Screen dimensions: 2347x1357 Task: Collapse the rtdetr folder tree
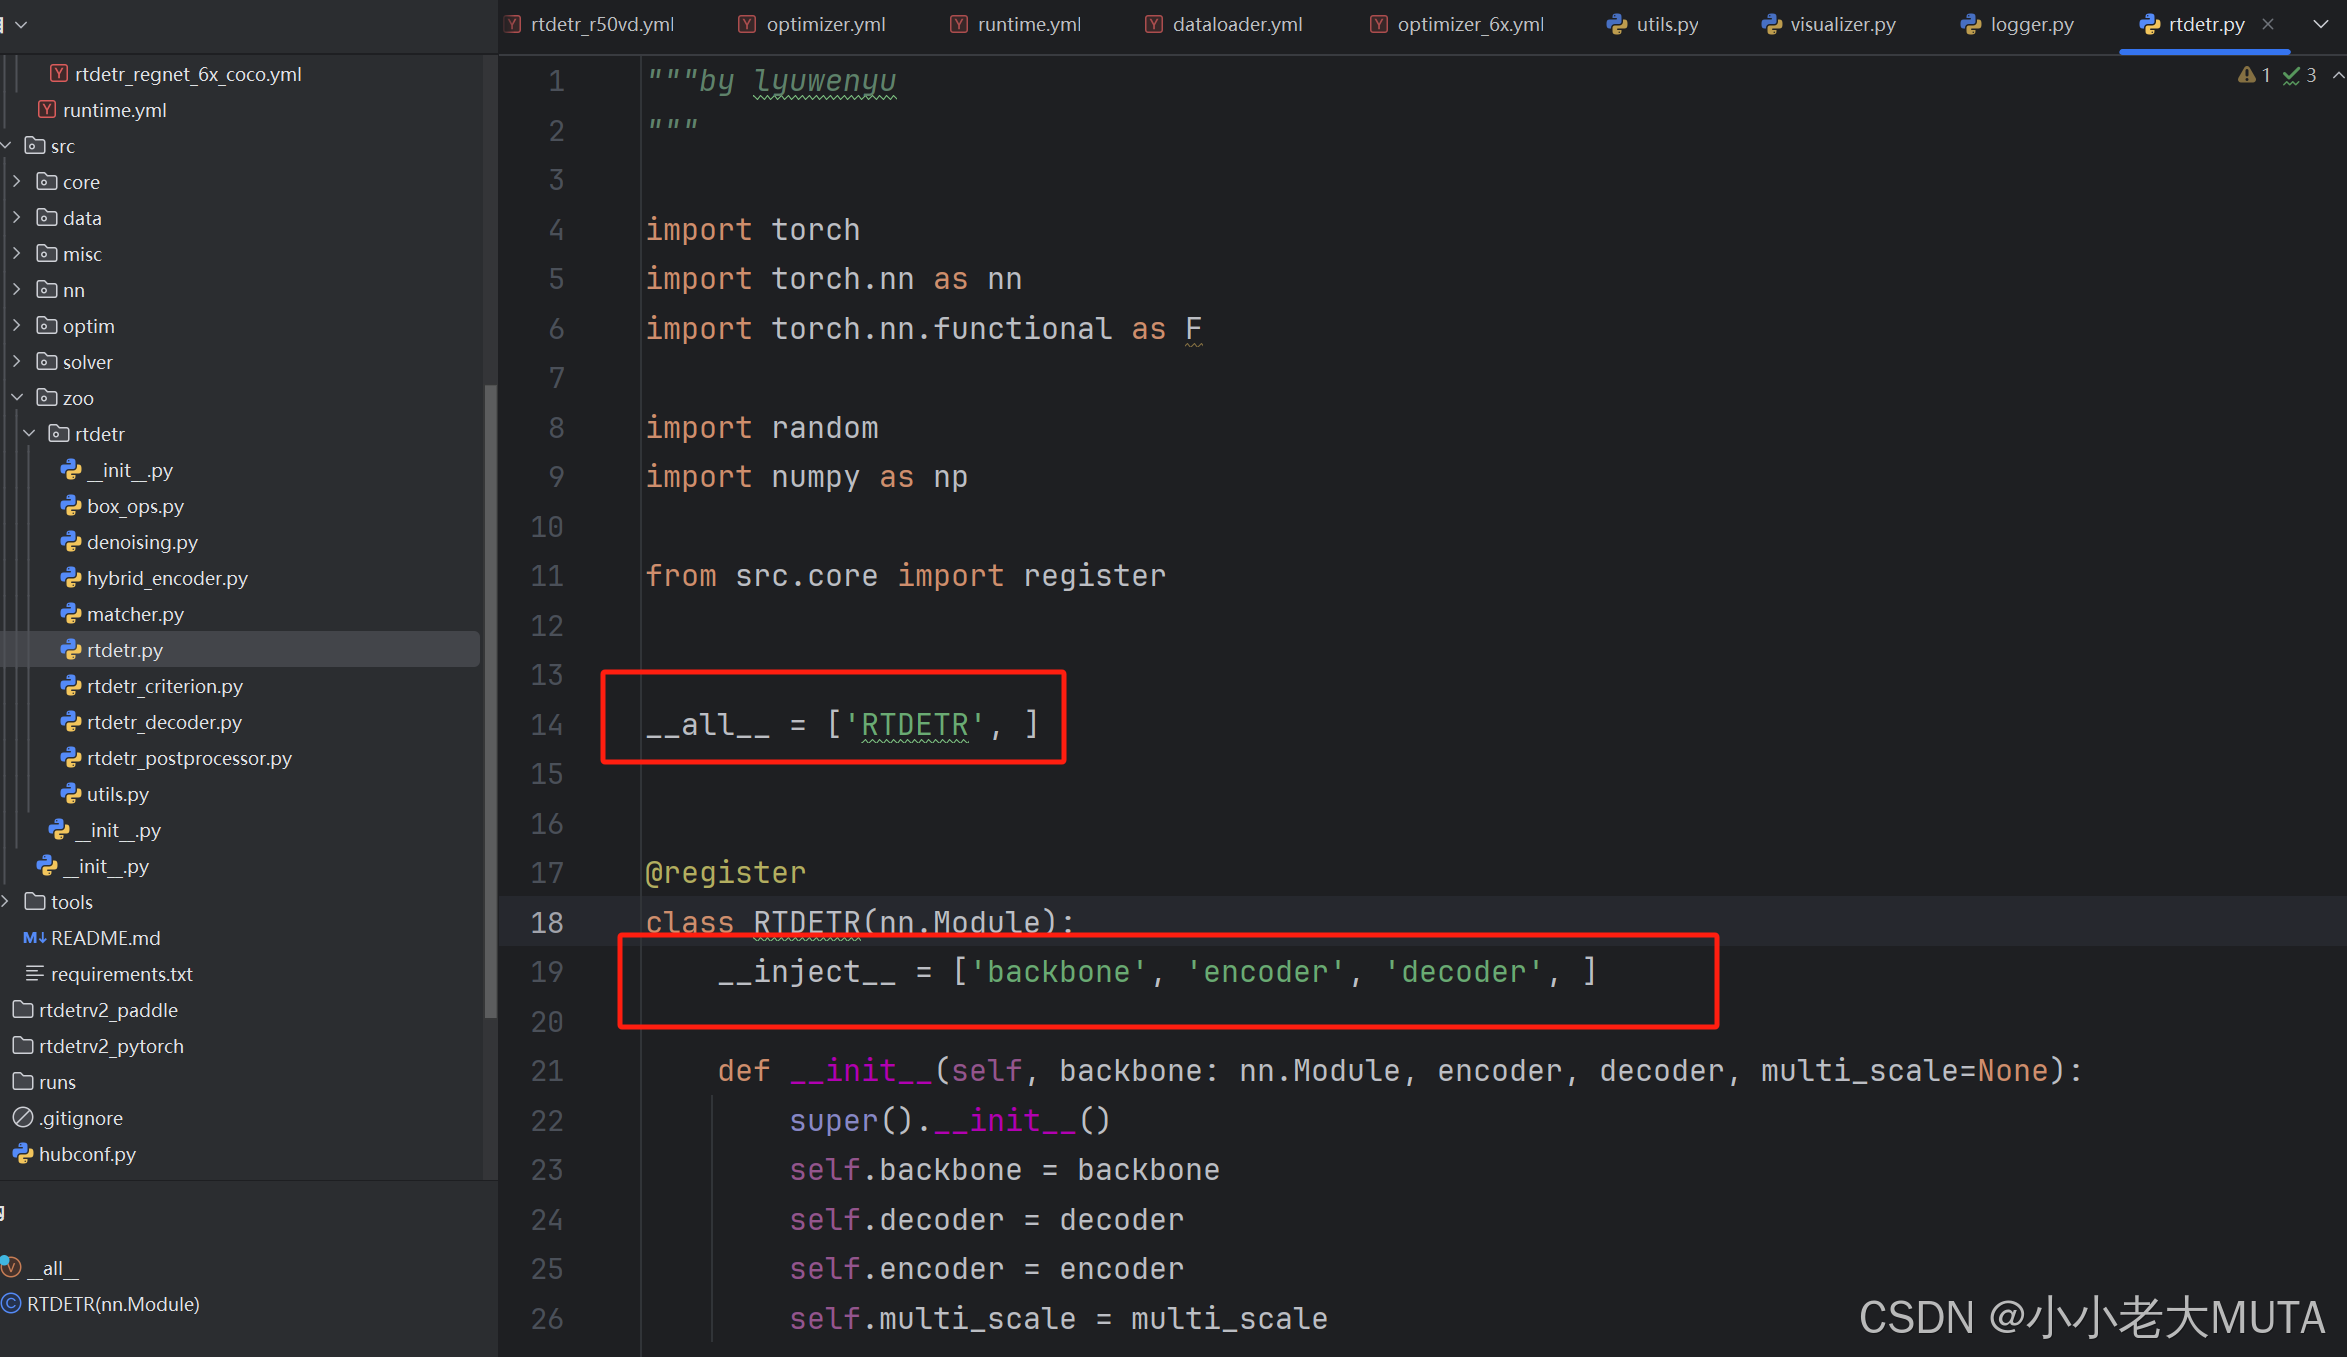click(29, 434)
